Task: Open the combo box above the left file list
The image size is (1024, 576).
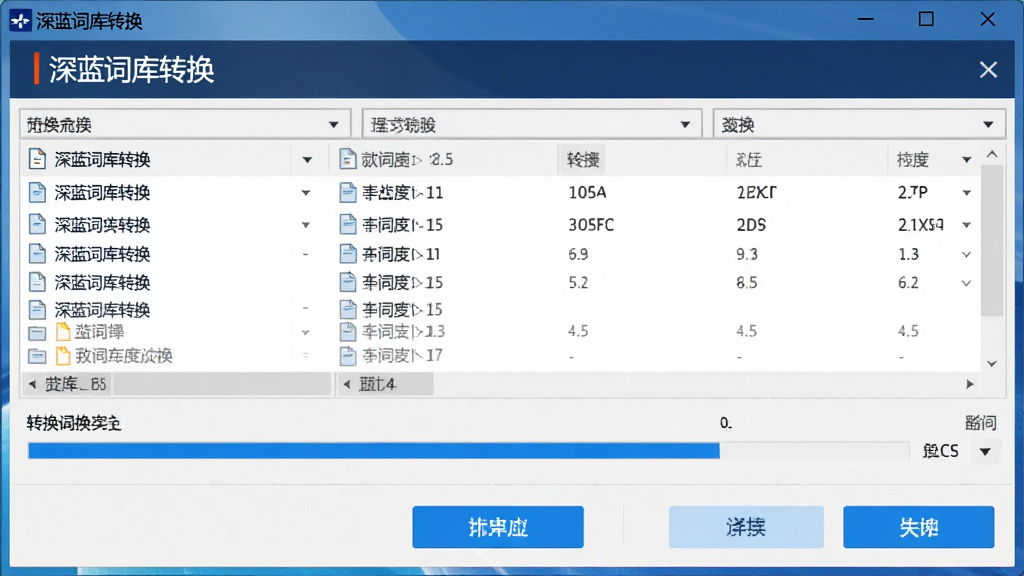Action: click(x=185, y=124)
